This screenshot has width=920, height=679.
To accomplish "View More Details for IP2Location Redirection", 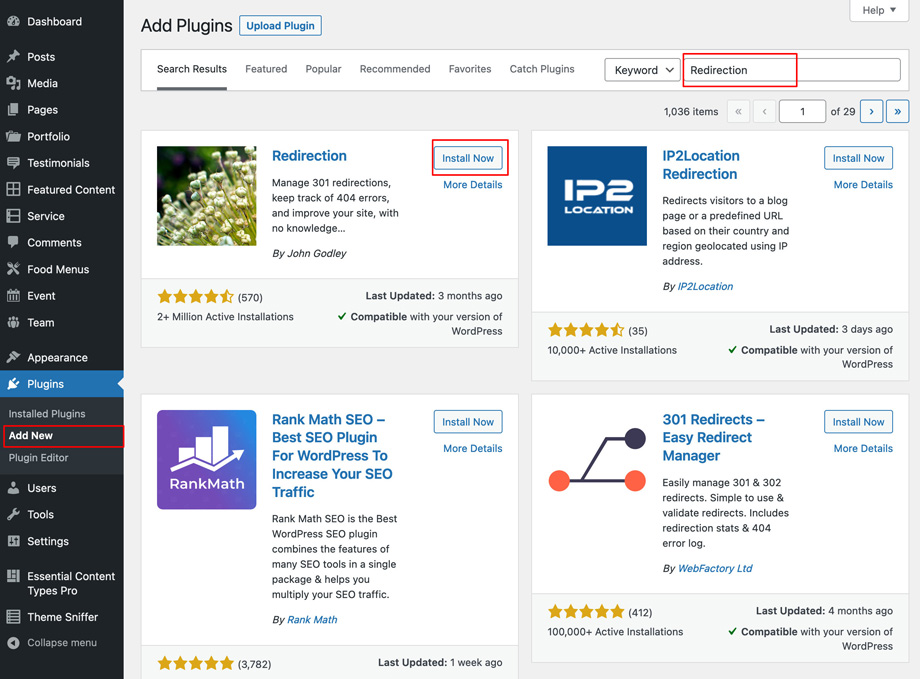I will [864, 185].
